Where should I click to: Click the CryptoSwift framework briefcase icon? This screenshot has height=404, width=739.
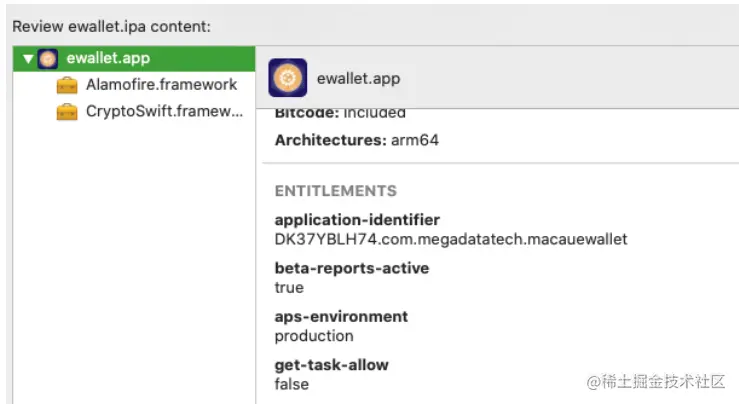pos(68,111)
